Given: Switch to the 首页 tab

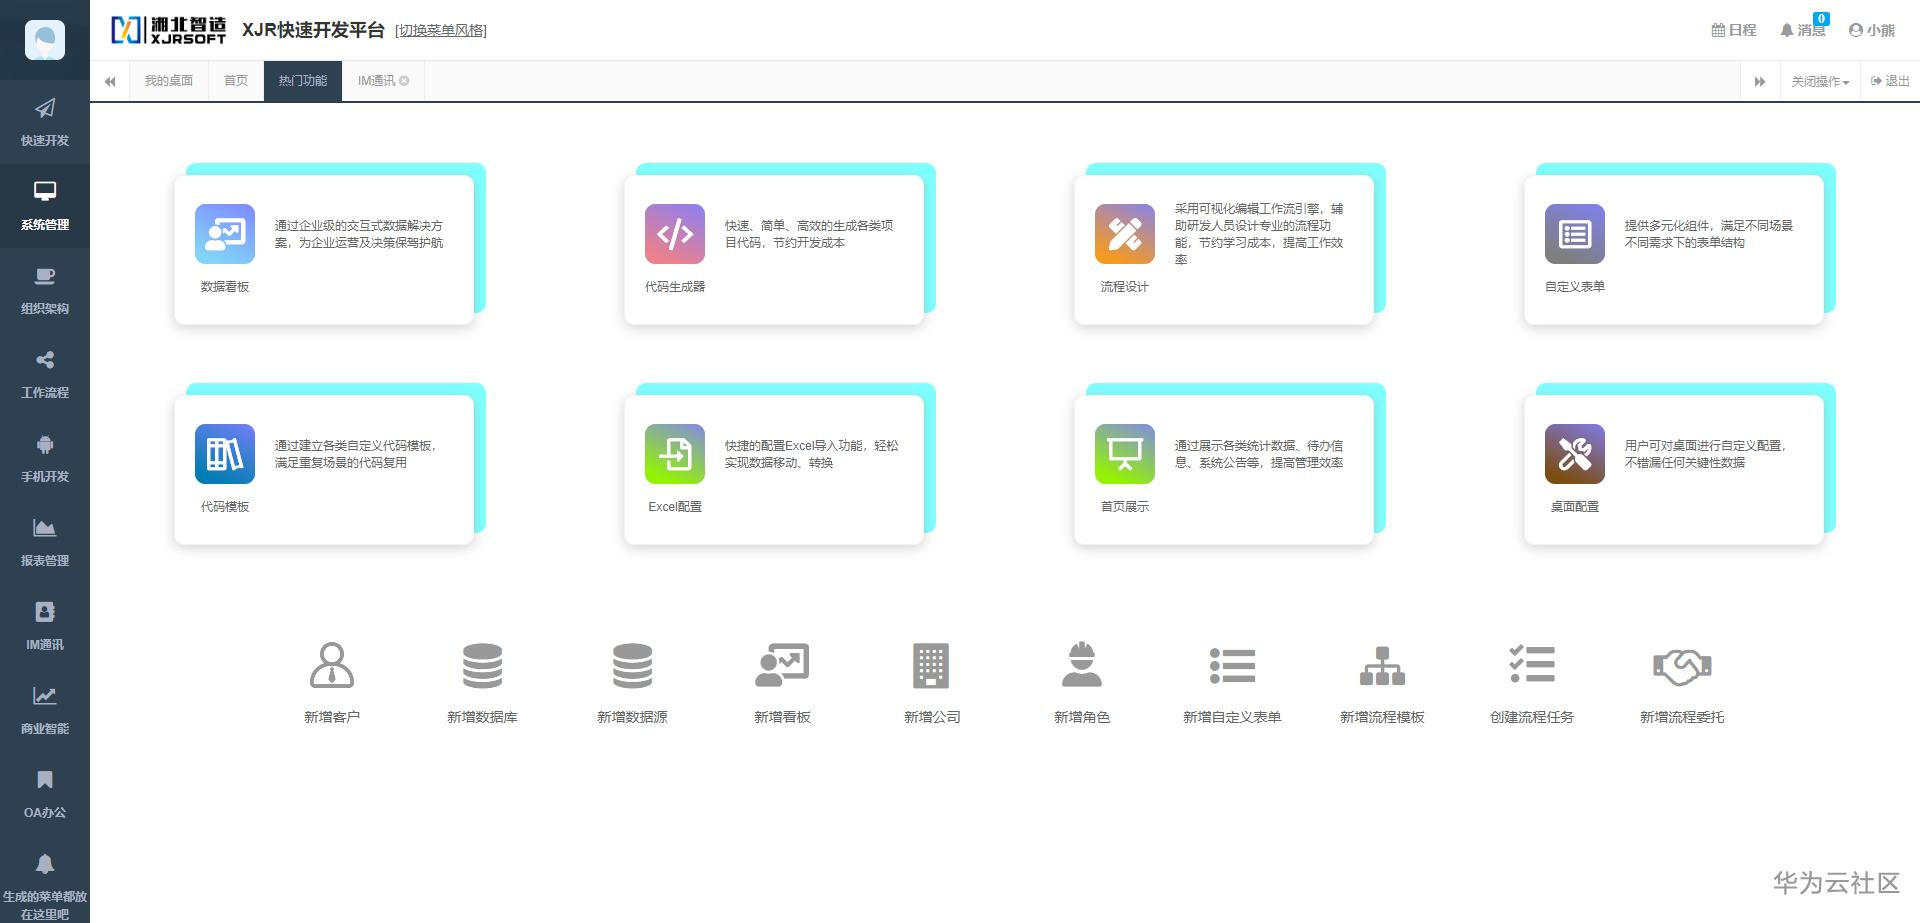Looking at the screenshot, I should (x=236, y=81).
